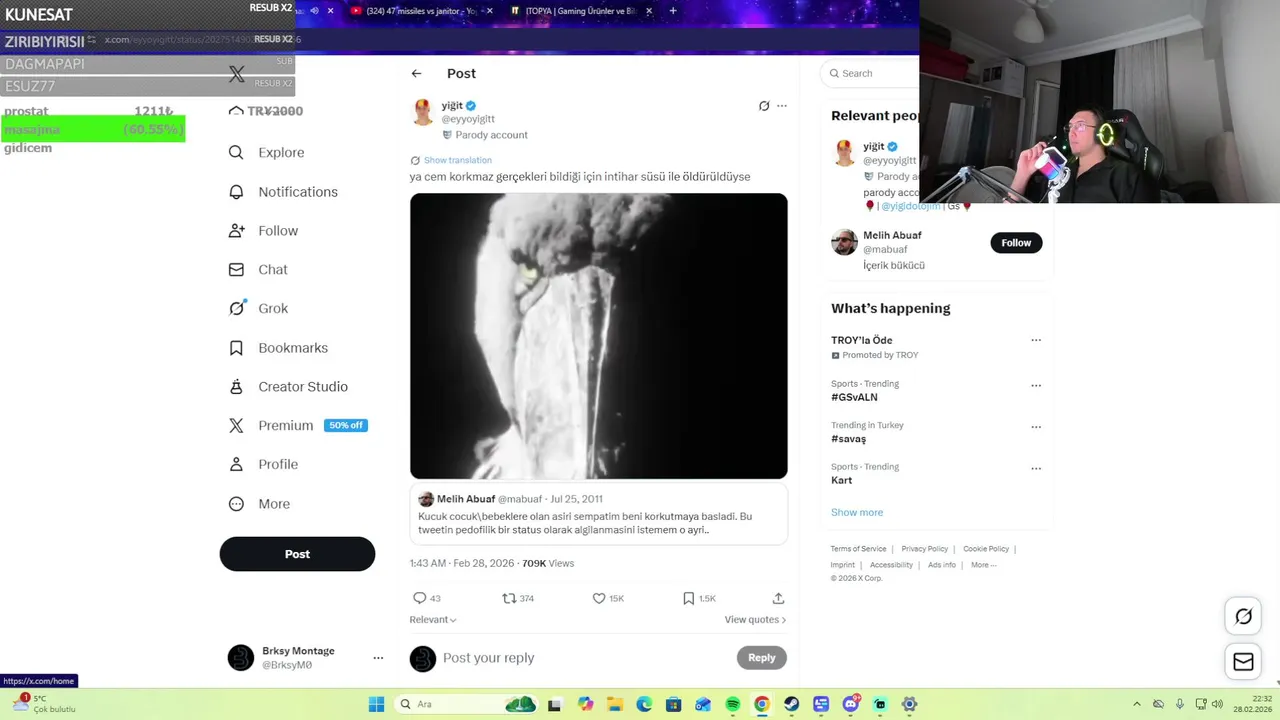This screenshot has height=720, width=1280.
Task: Open Privacy Policy footer link
Action: click(x=924, y=549)
